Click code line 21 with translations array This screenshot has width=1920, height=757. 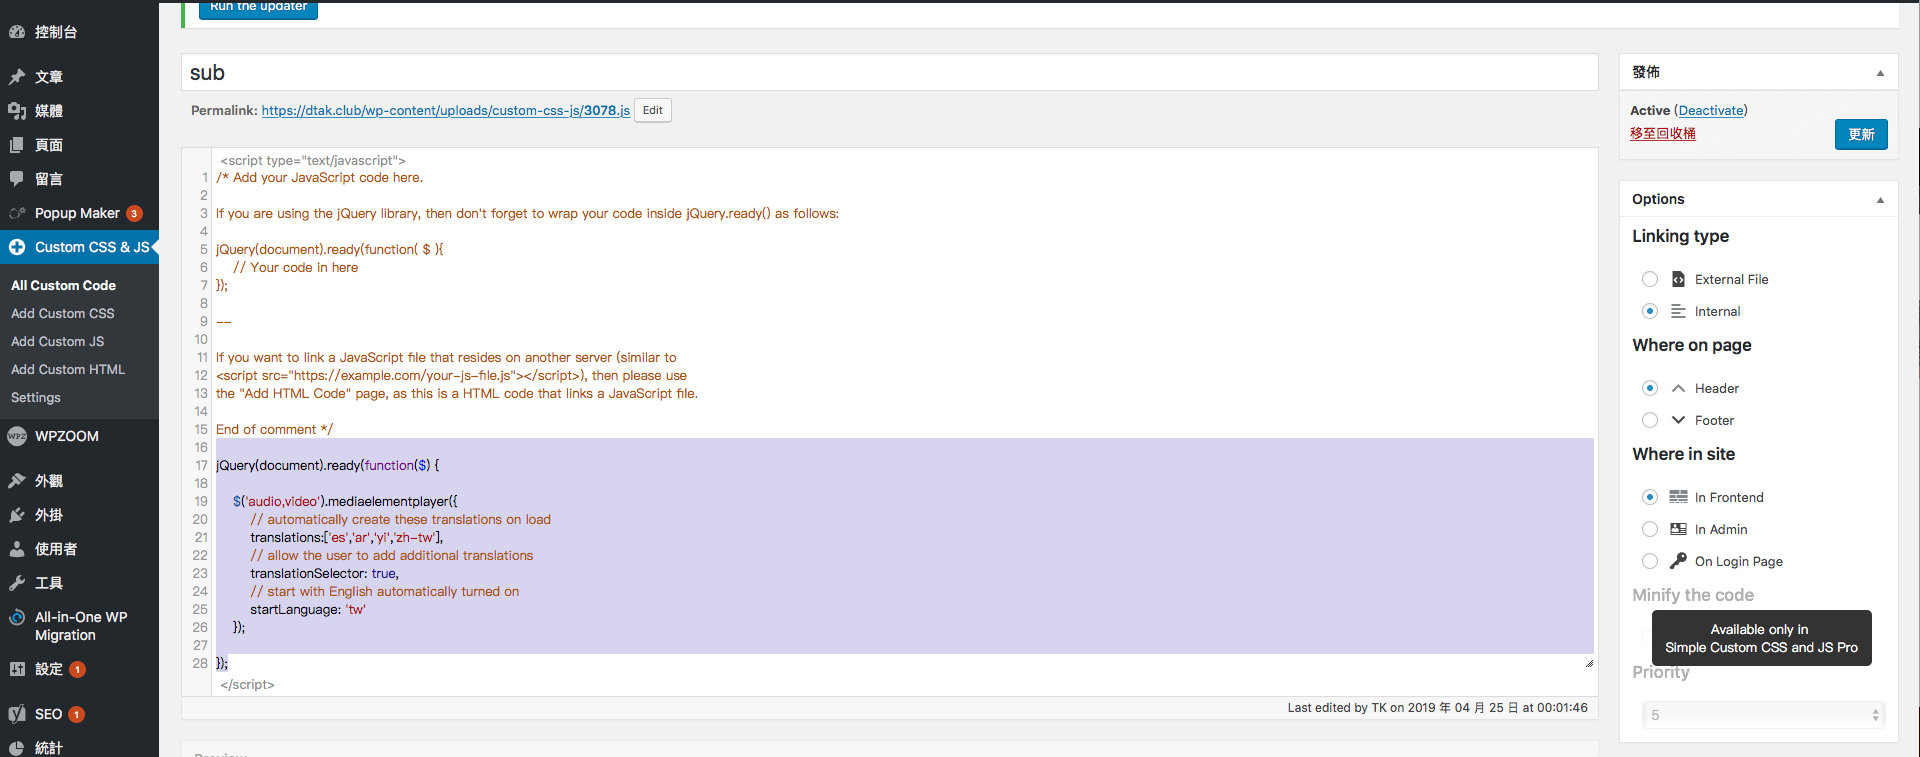tap(346, 537)
